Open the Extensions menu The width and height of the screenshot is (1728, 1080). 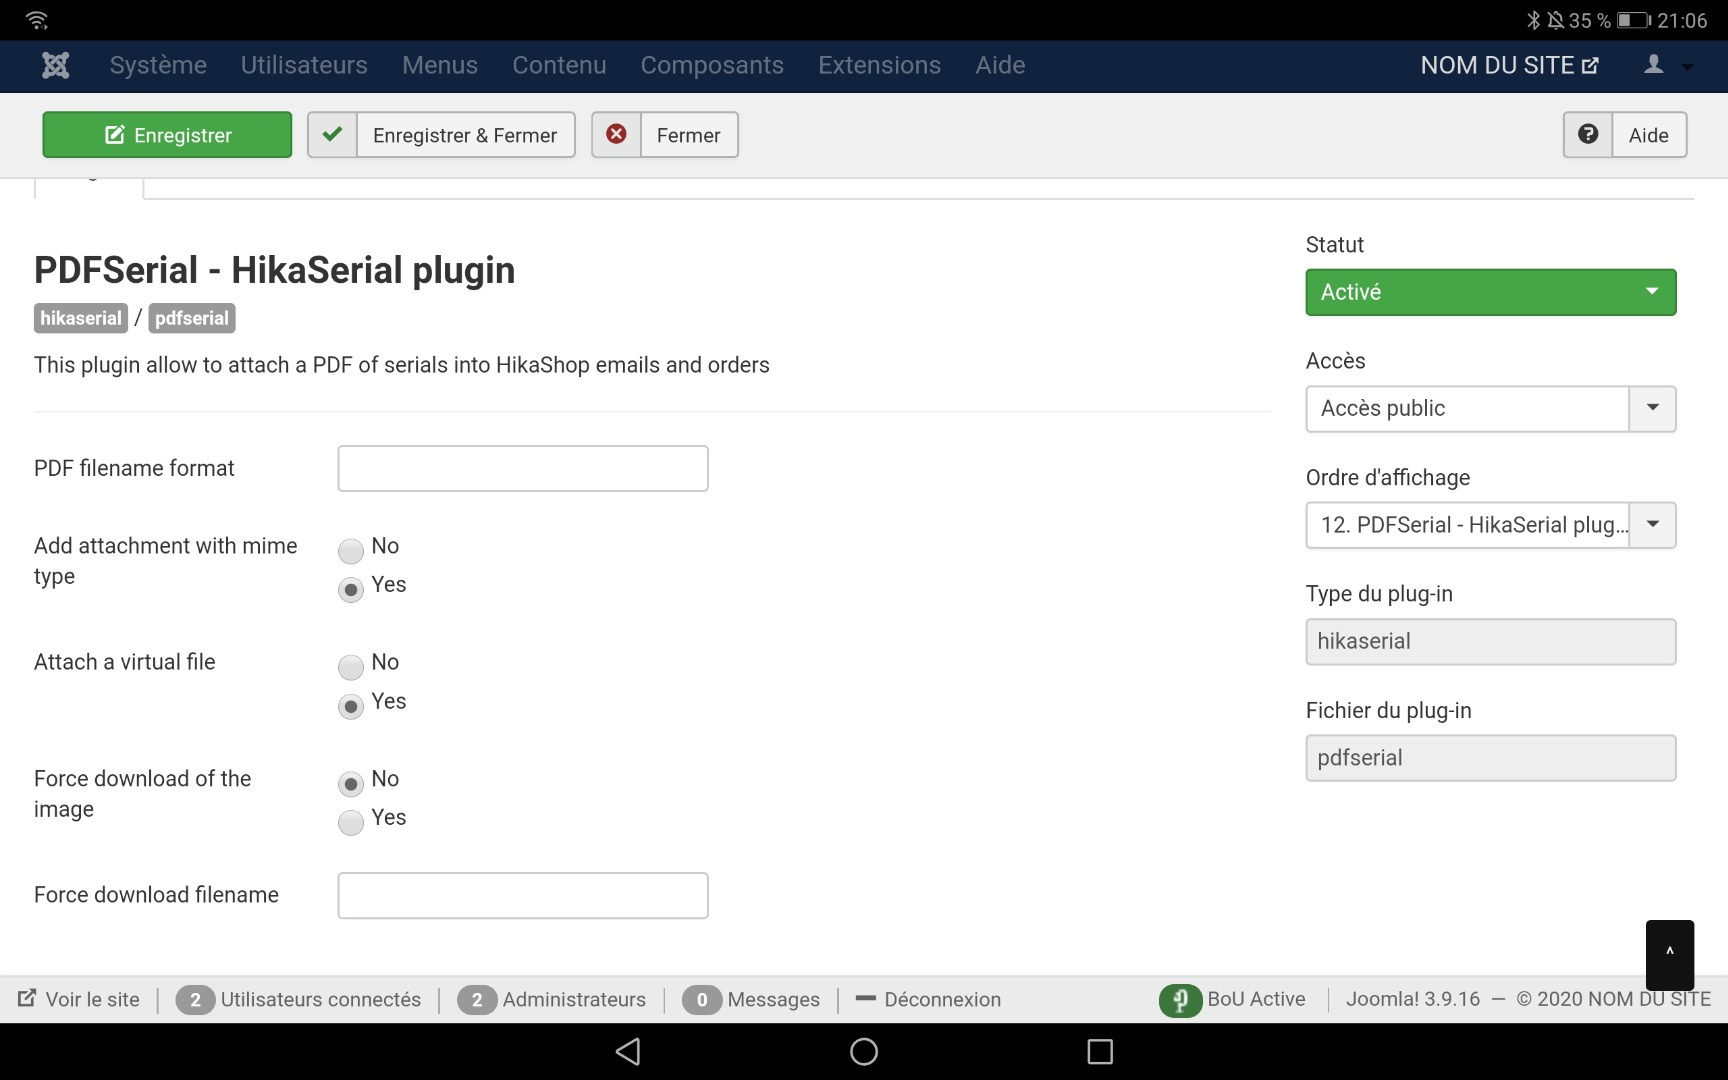coord(879,65)
